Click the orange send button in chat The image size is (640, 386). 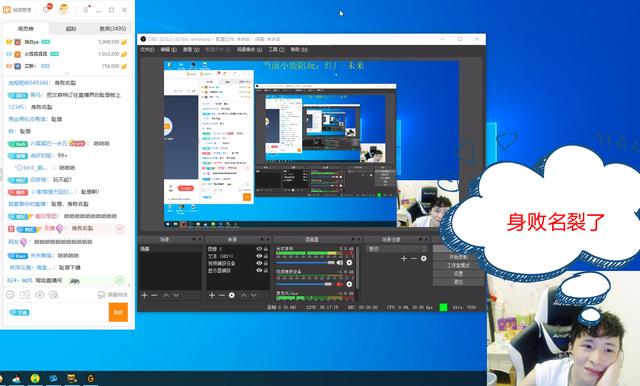(x=118, y=312)
